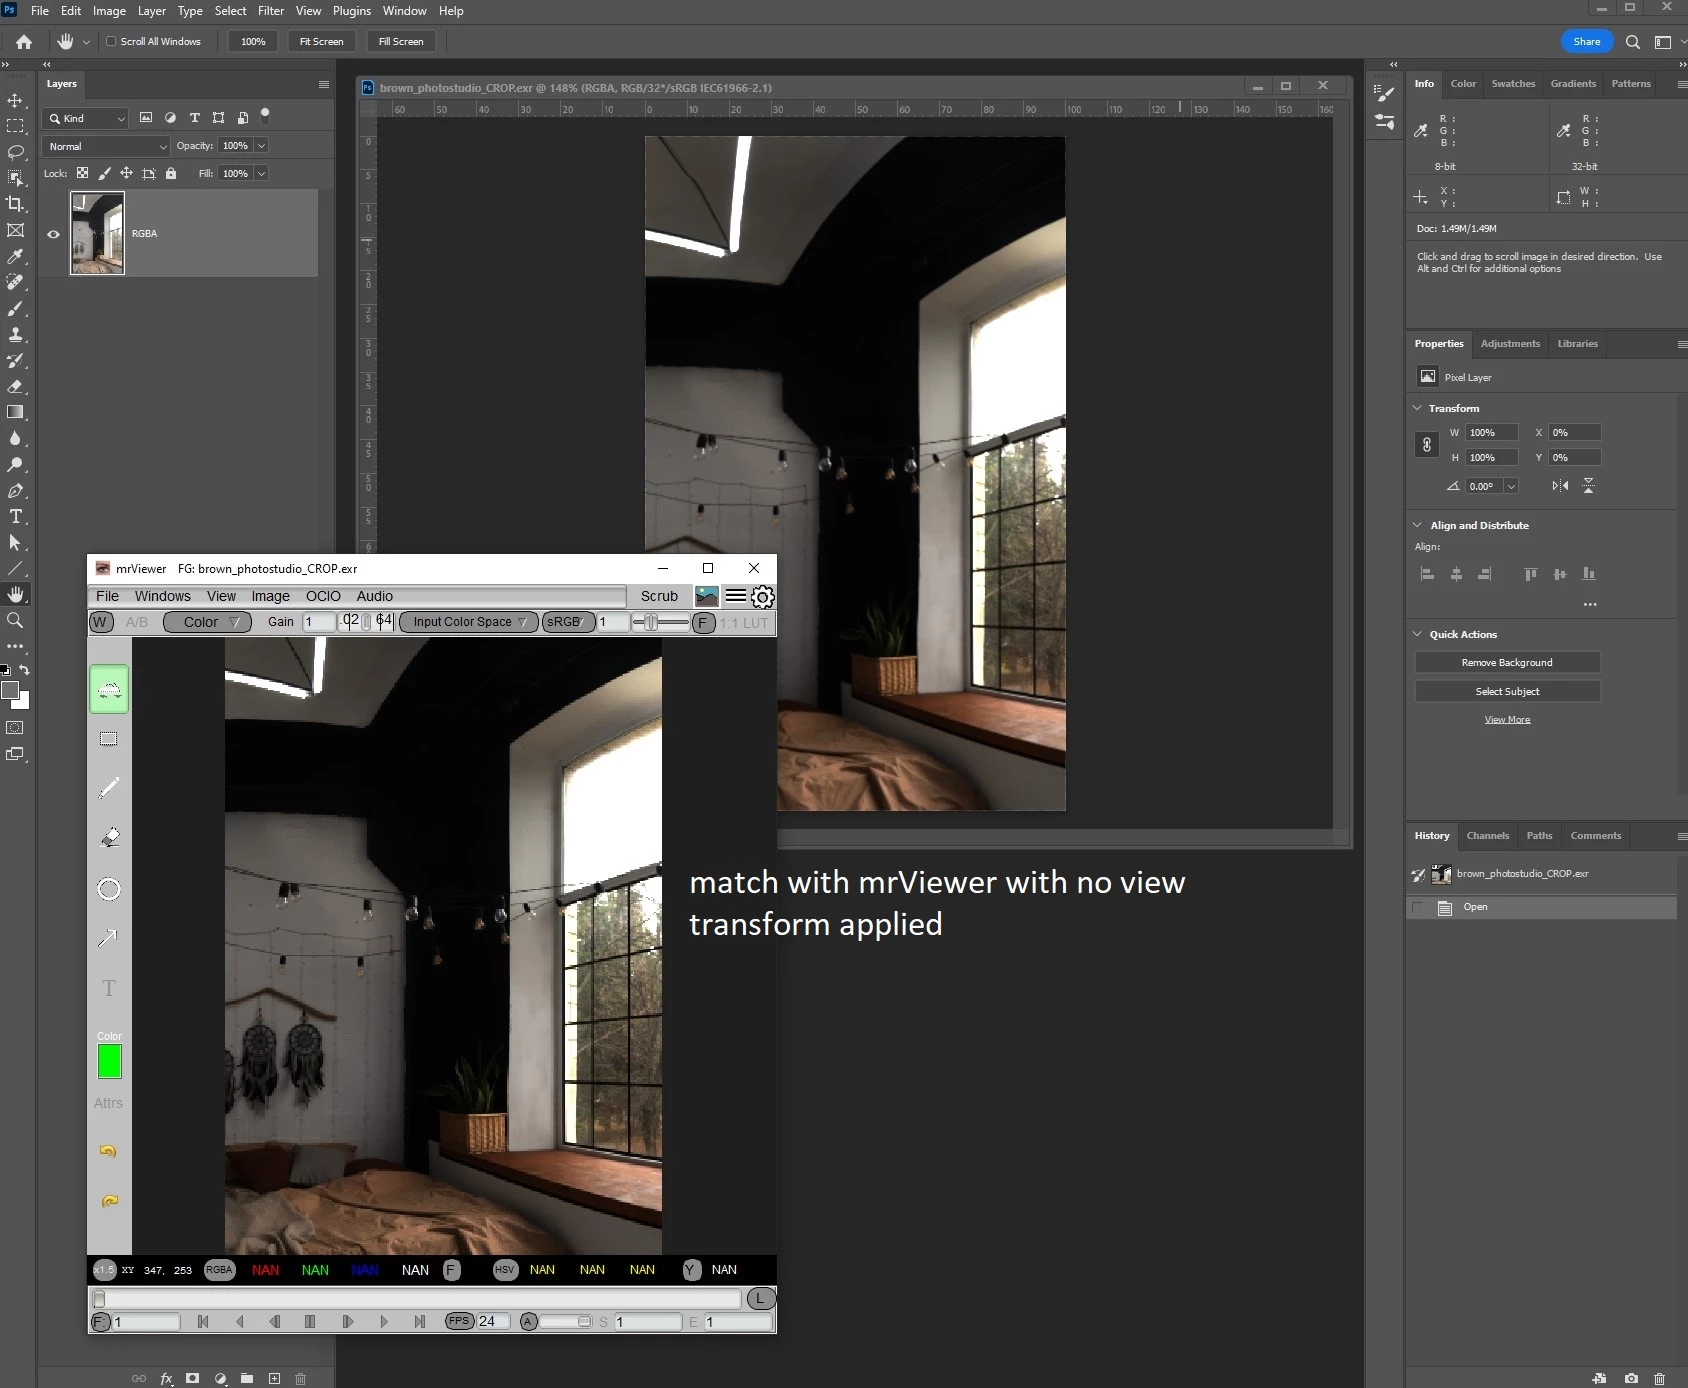This screenshot has height=1388, width=1688.
Task: Switch to the Channels tab
Action: 1488,836
